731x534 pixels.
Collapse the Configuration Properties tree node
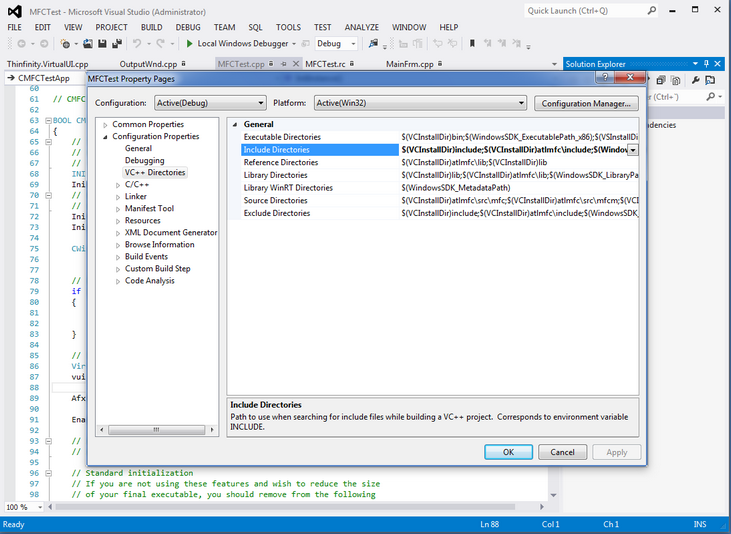coord(105,137)
